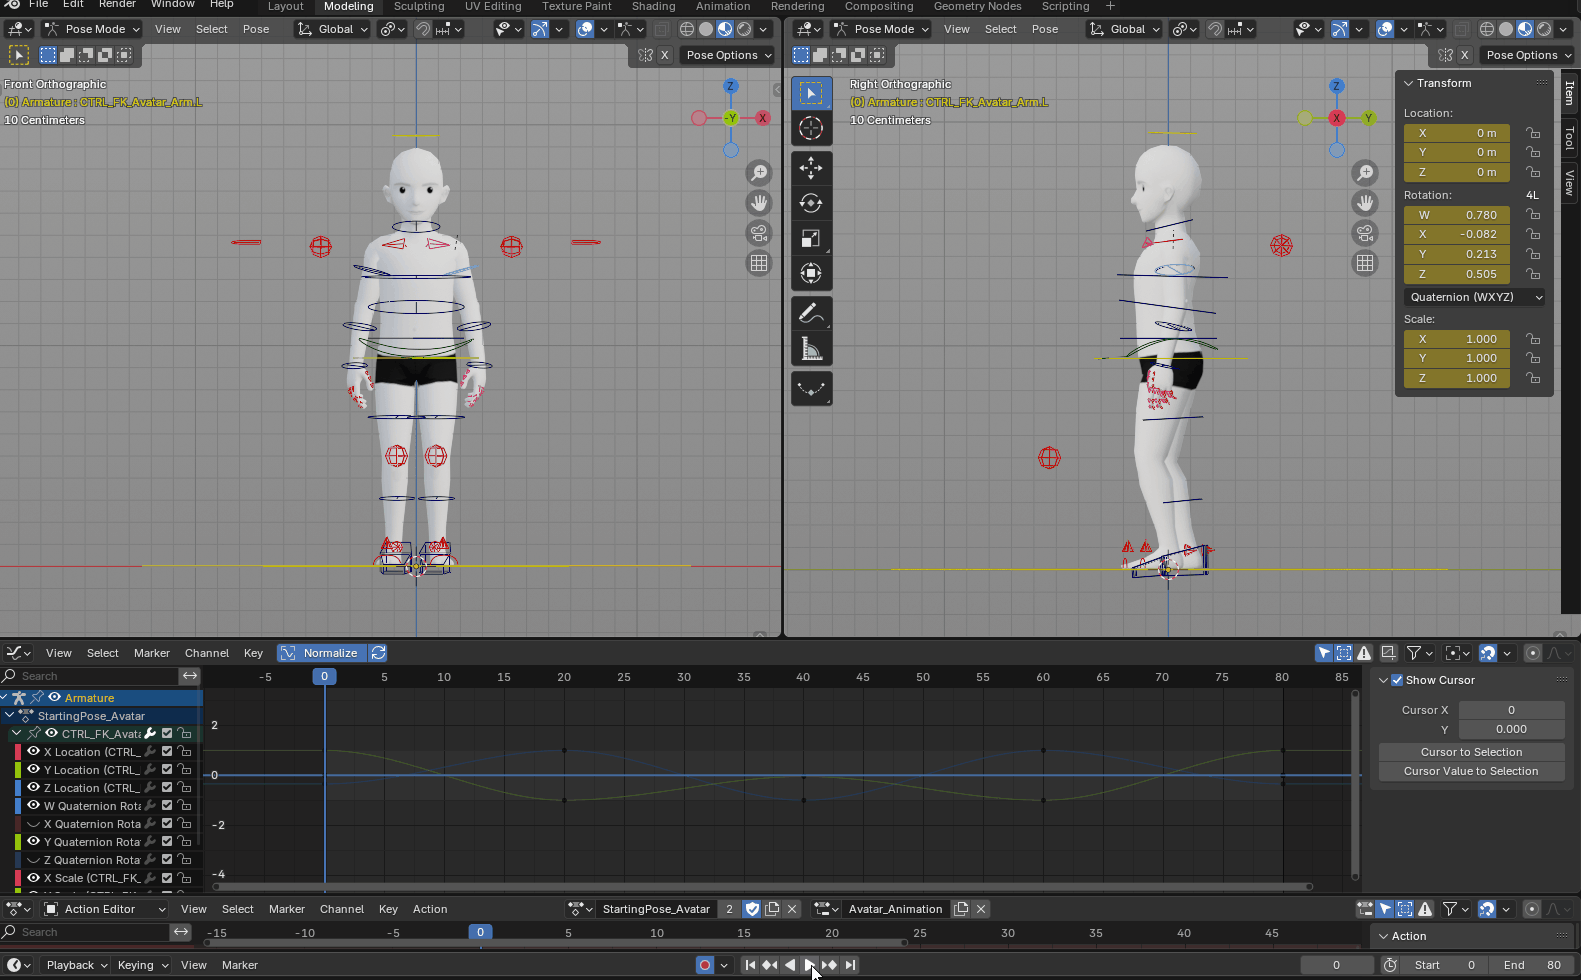Hide the X Location channel curve
This screenshot has height=980, width=1581.
33,752
